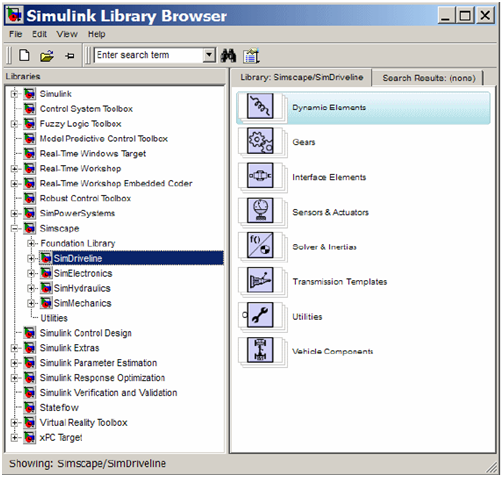Select Simulink Parameter Estimation row
This screenshot has height=477, width=503.
[x=98, y=363]
